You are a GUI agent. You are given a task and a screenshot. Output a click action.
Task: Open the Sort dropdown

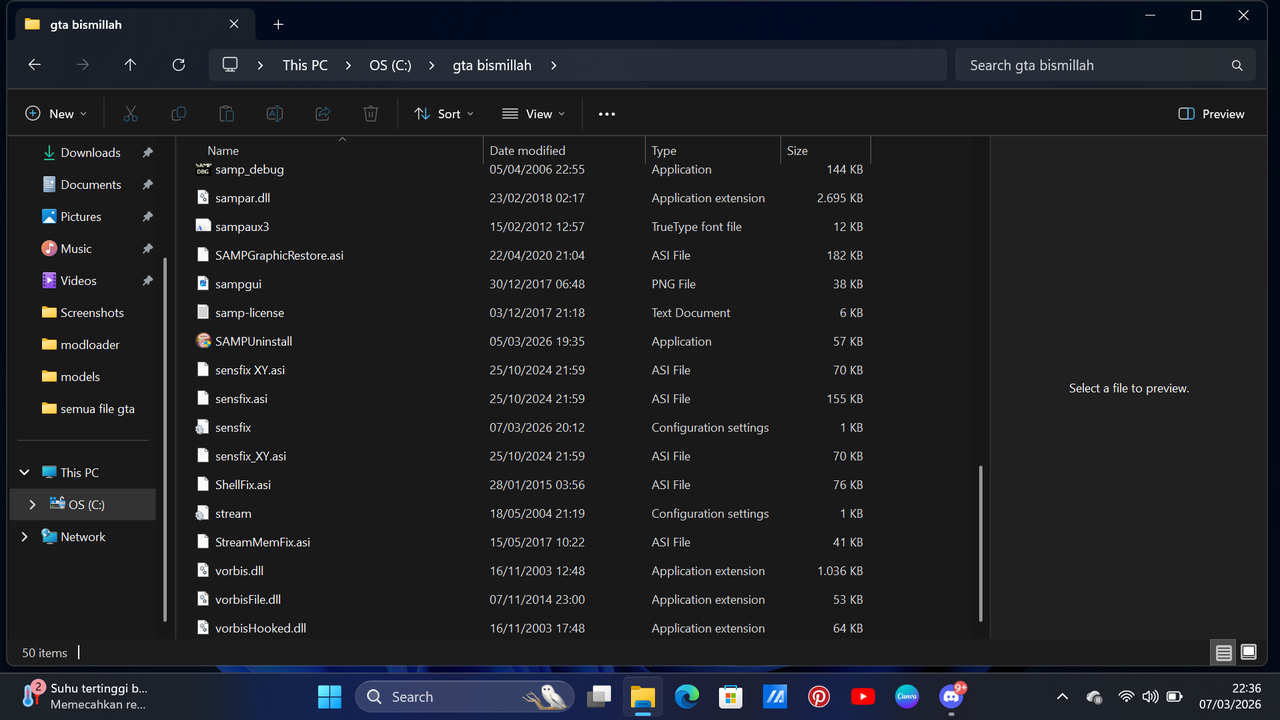(x=444, y=114)
